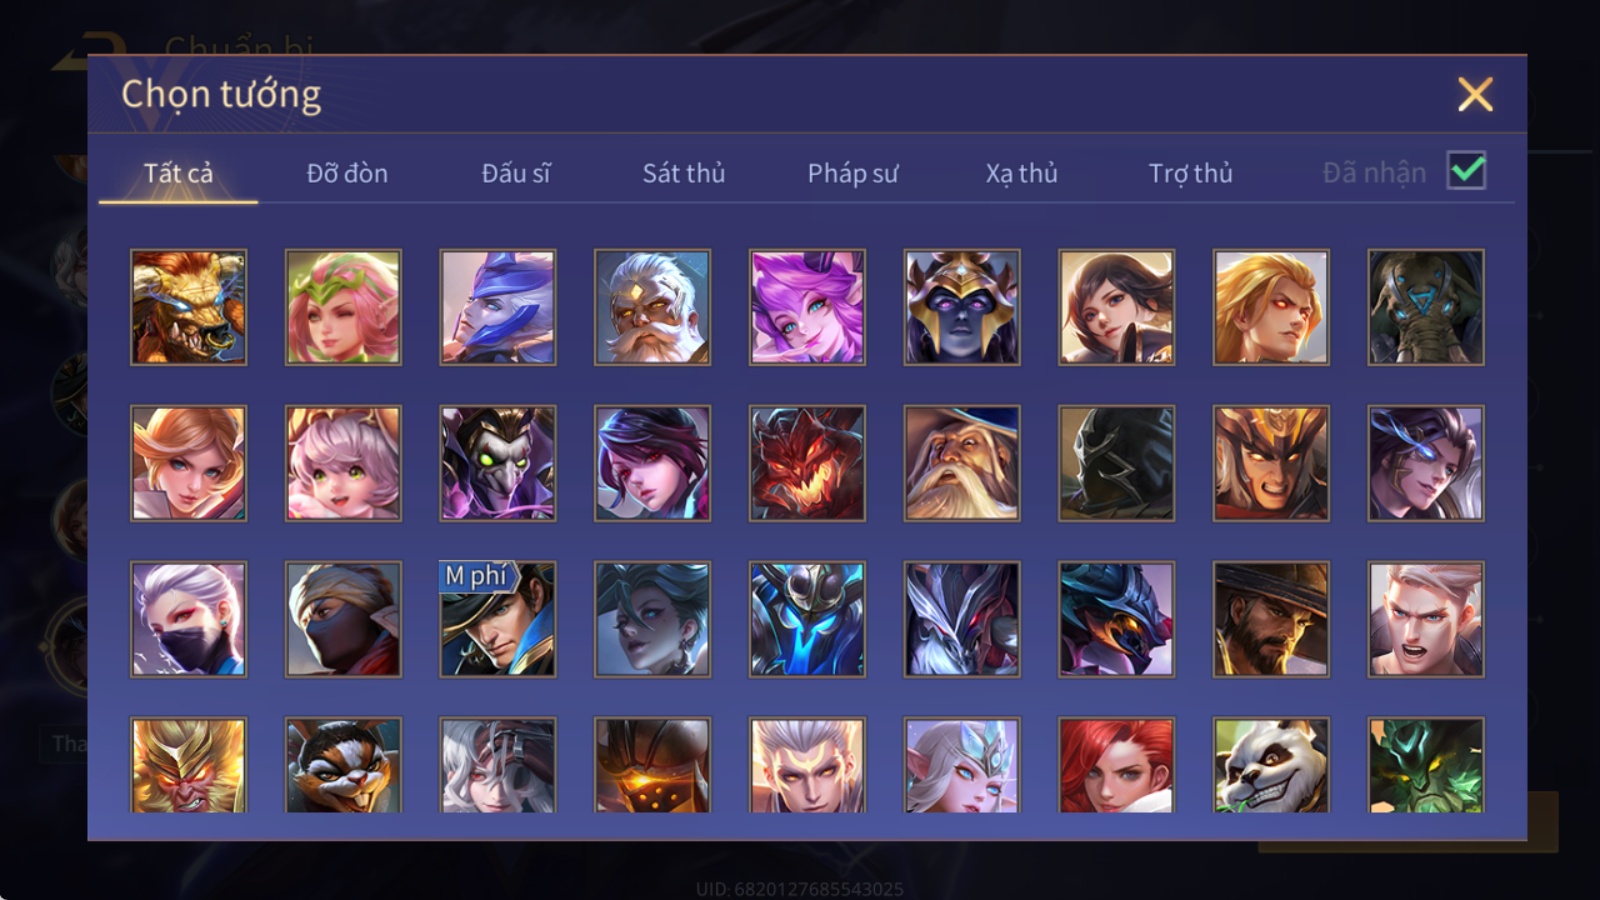Image resolution: width=1600 pixels, height=900 pixels.
Task: Select the white-bearded wizard with hat
Action: click(x=962, y=463)
